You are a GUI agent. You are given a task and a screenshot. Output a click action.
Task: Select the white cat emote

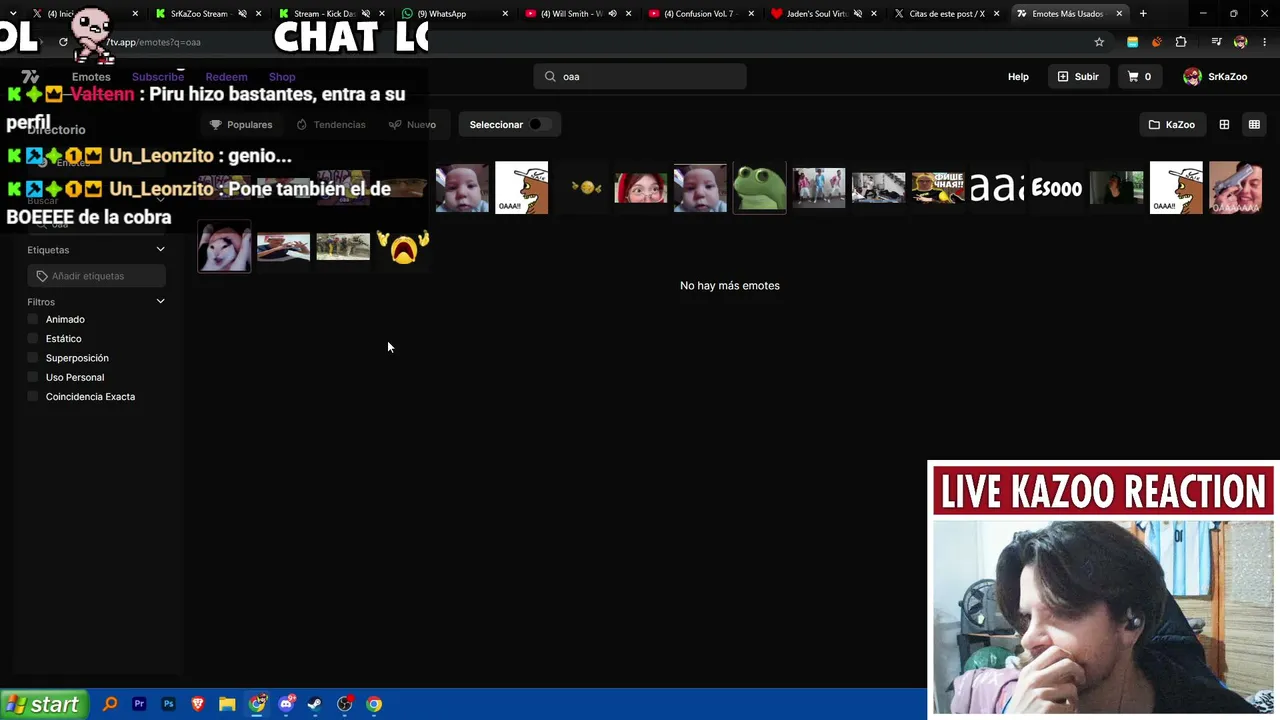pyautogui.click(x=224, y=247)
